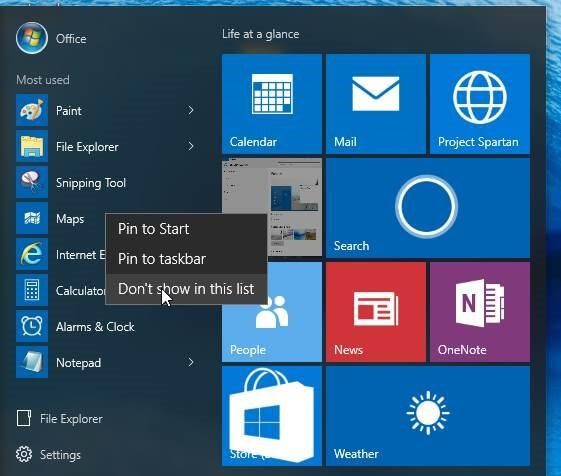Viewport: 561px width, 476px height.
Task: Click the Internet Explorer icon
Action: pos(32,254)
